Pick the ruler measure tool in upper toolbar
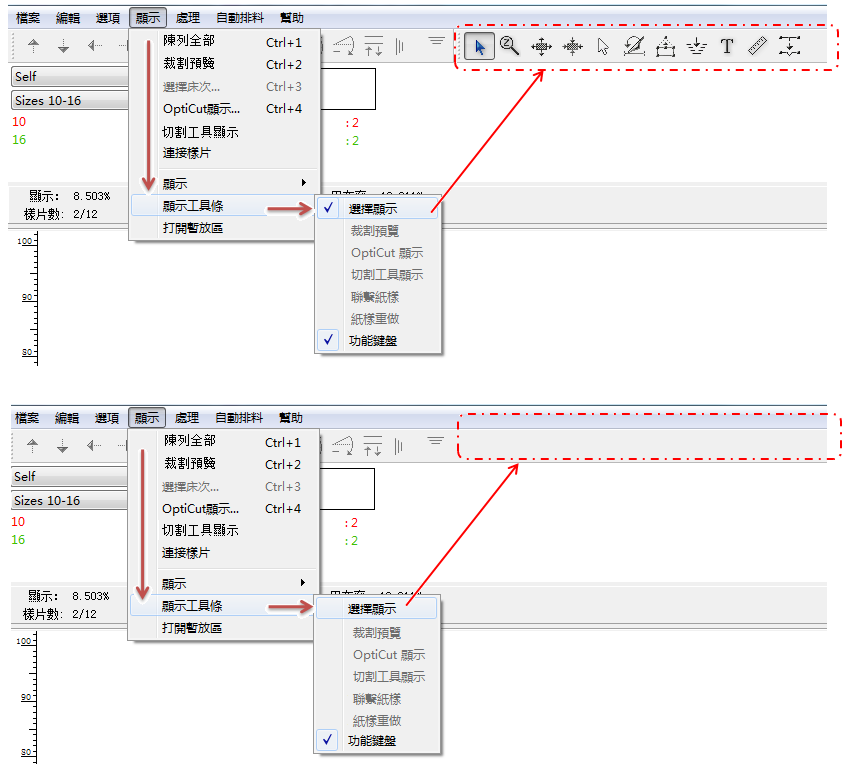854x764 pixels. (758, 46)
